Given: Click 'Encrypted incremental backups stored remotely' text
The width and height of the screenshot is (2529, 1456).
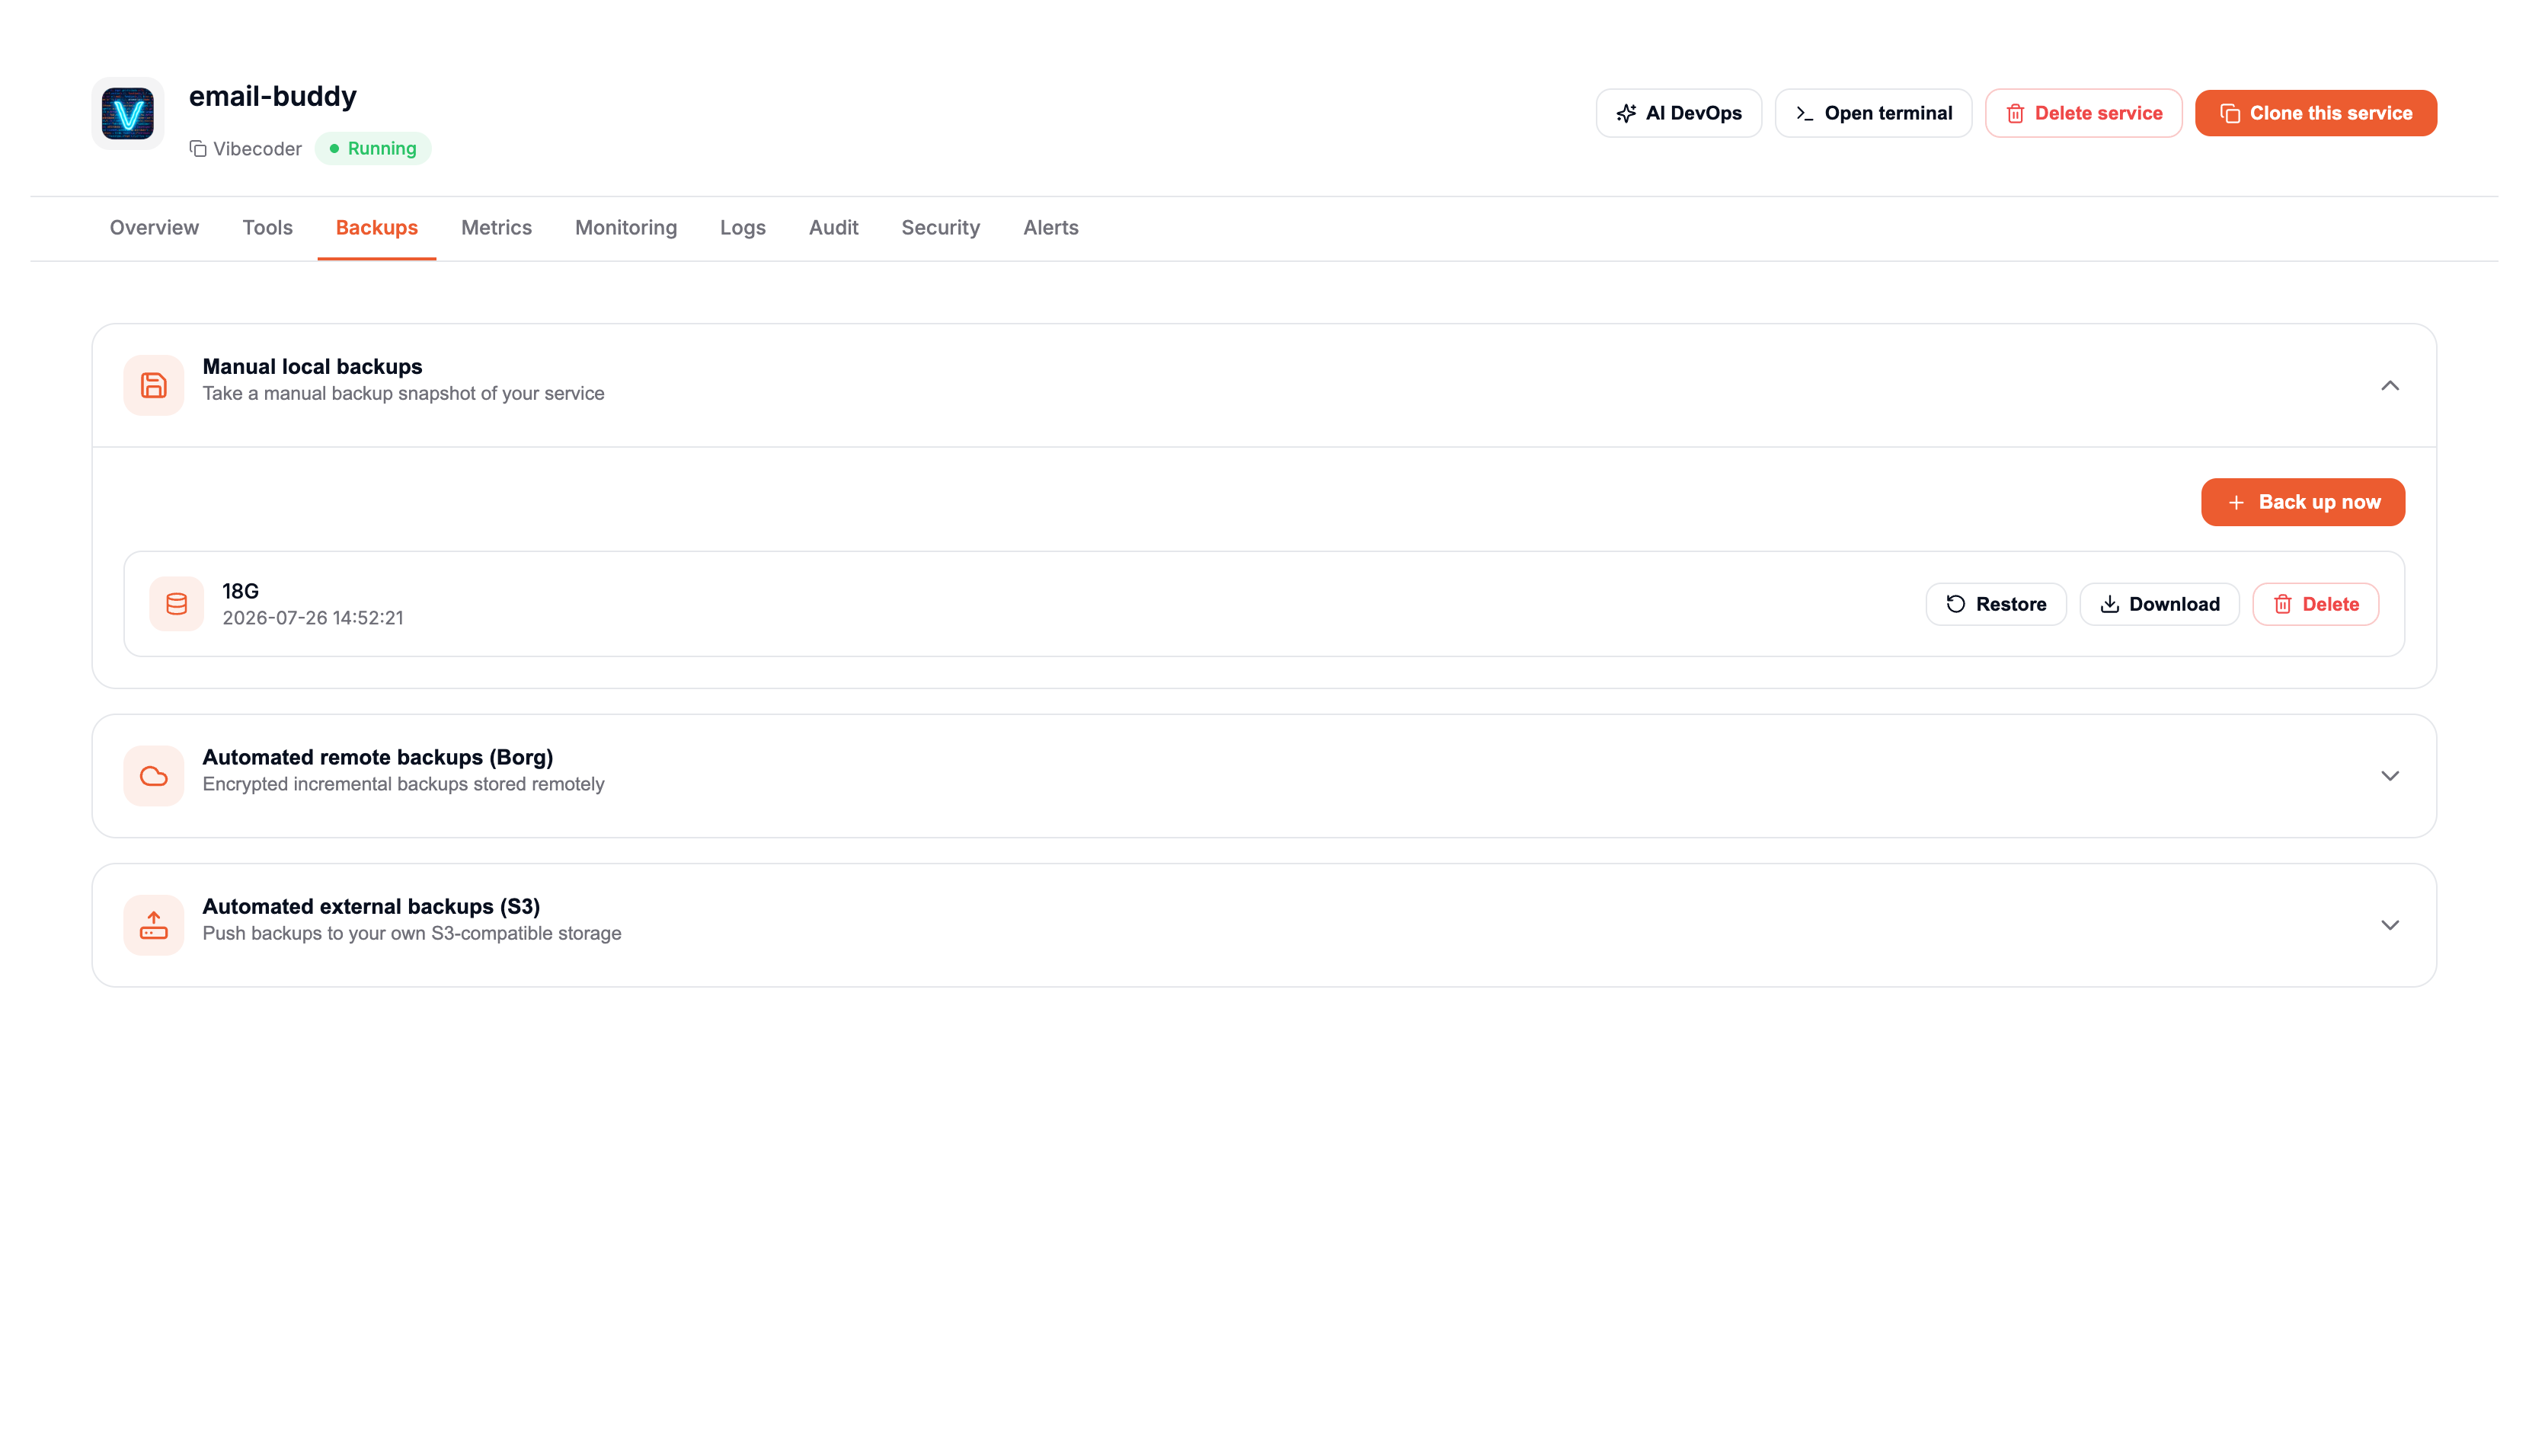Looking at the screenshot, I should point(403,784).
